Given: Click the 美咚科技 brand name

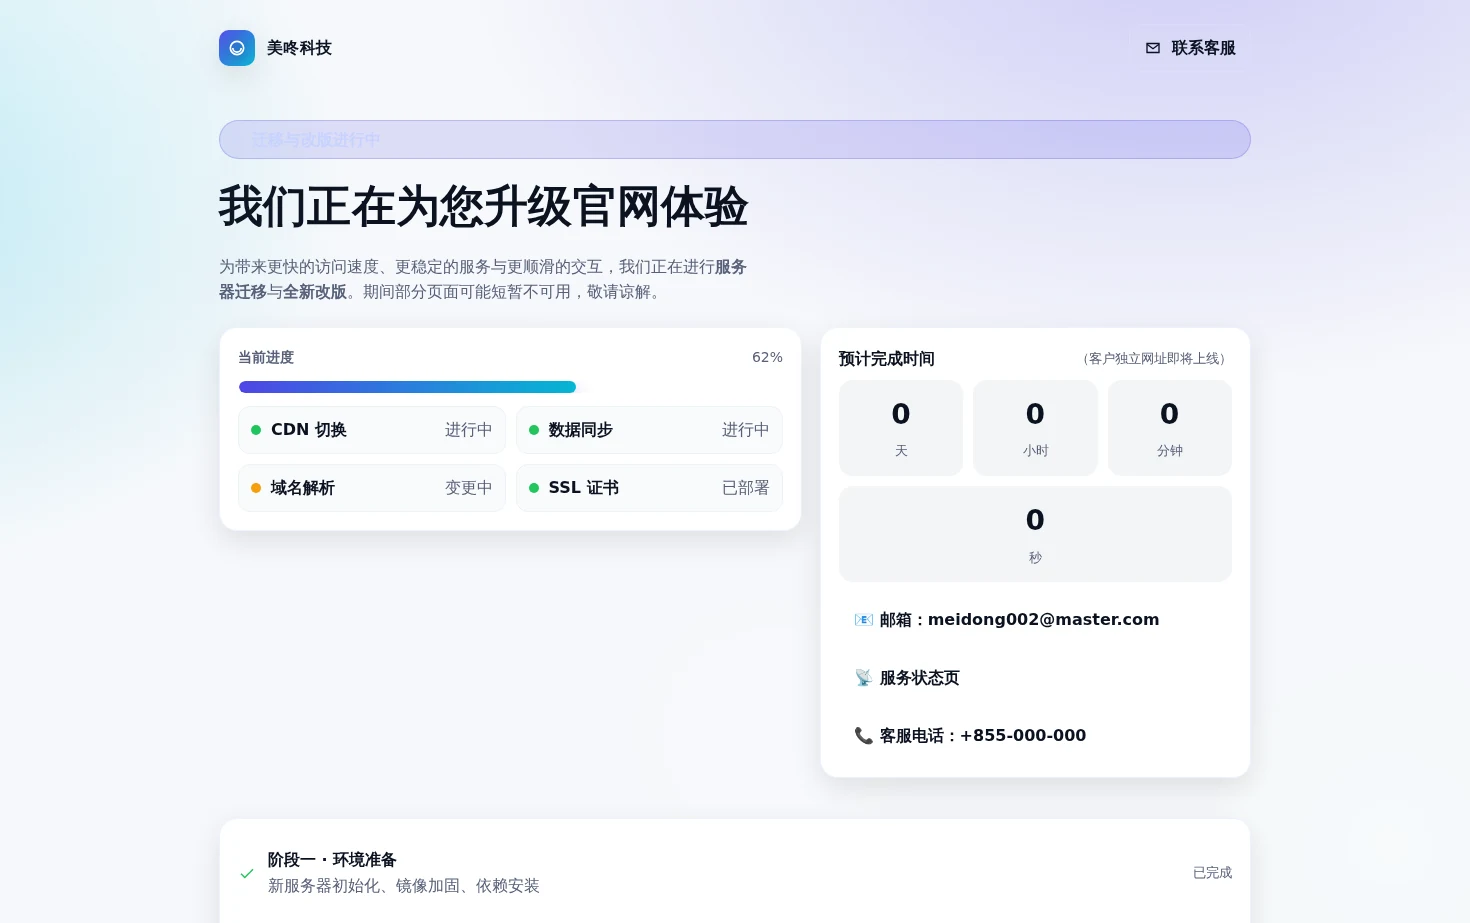Looking at the screenshot, I should click(299, 48).
